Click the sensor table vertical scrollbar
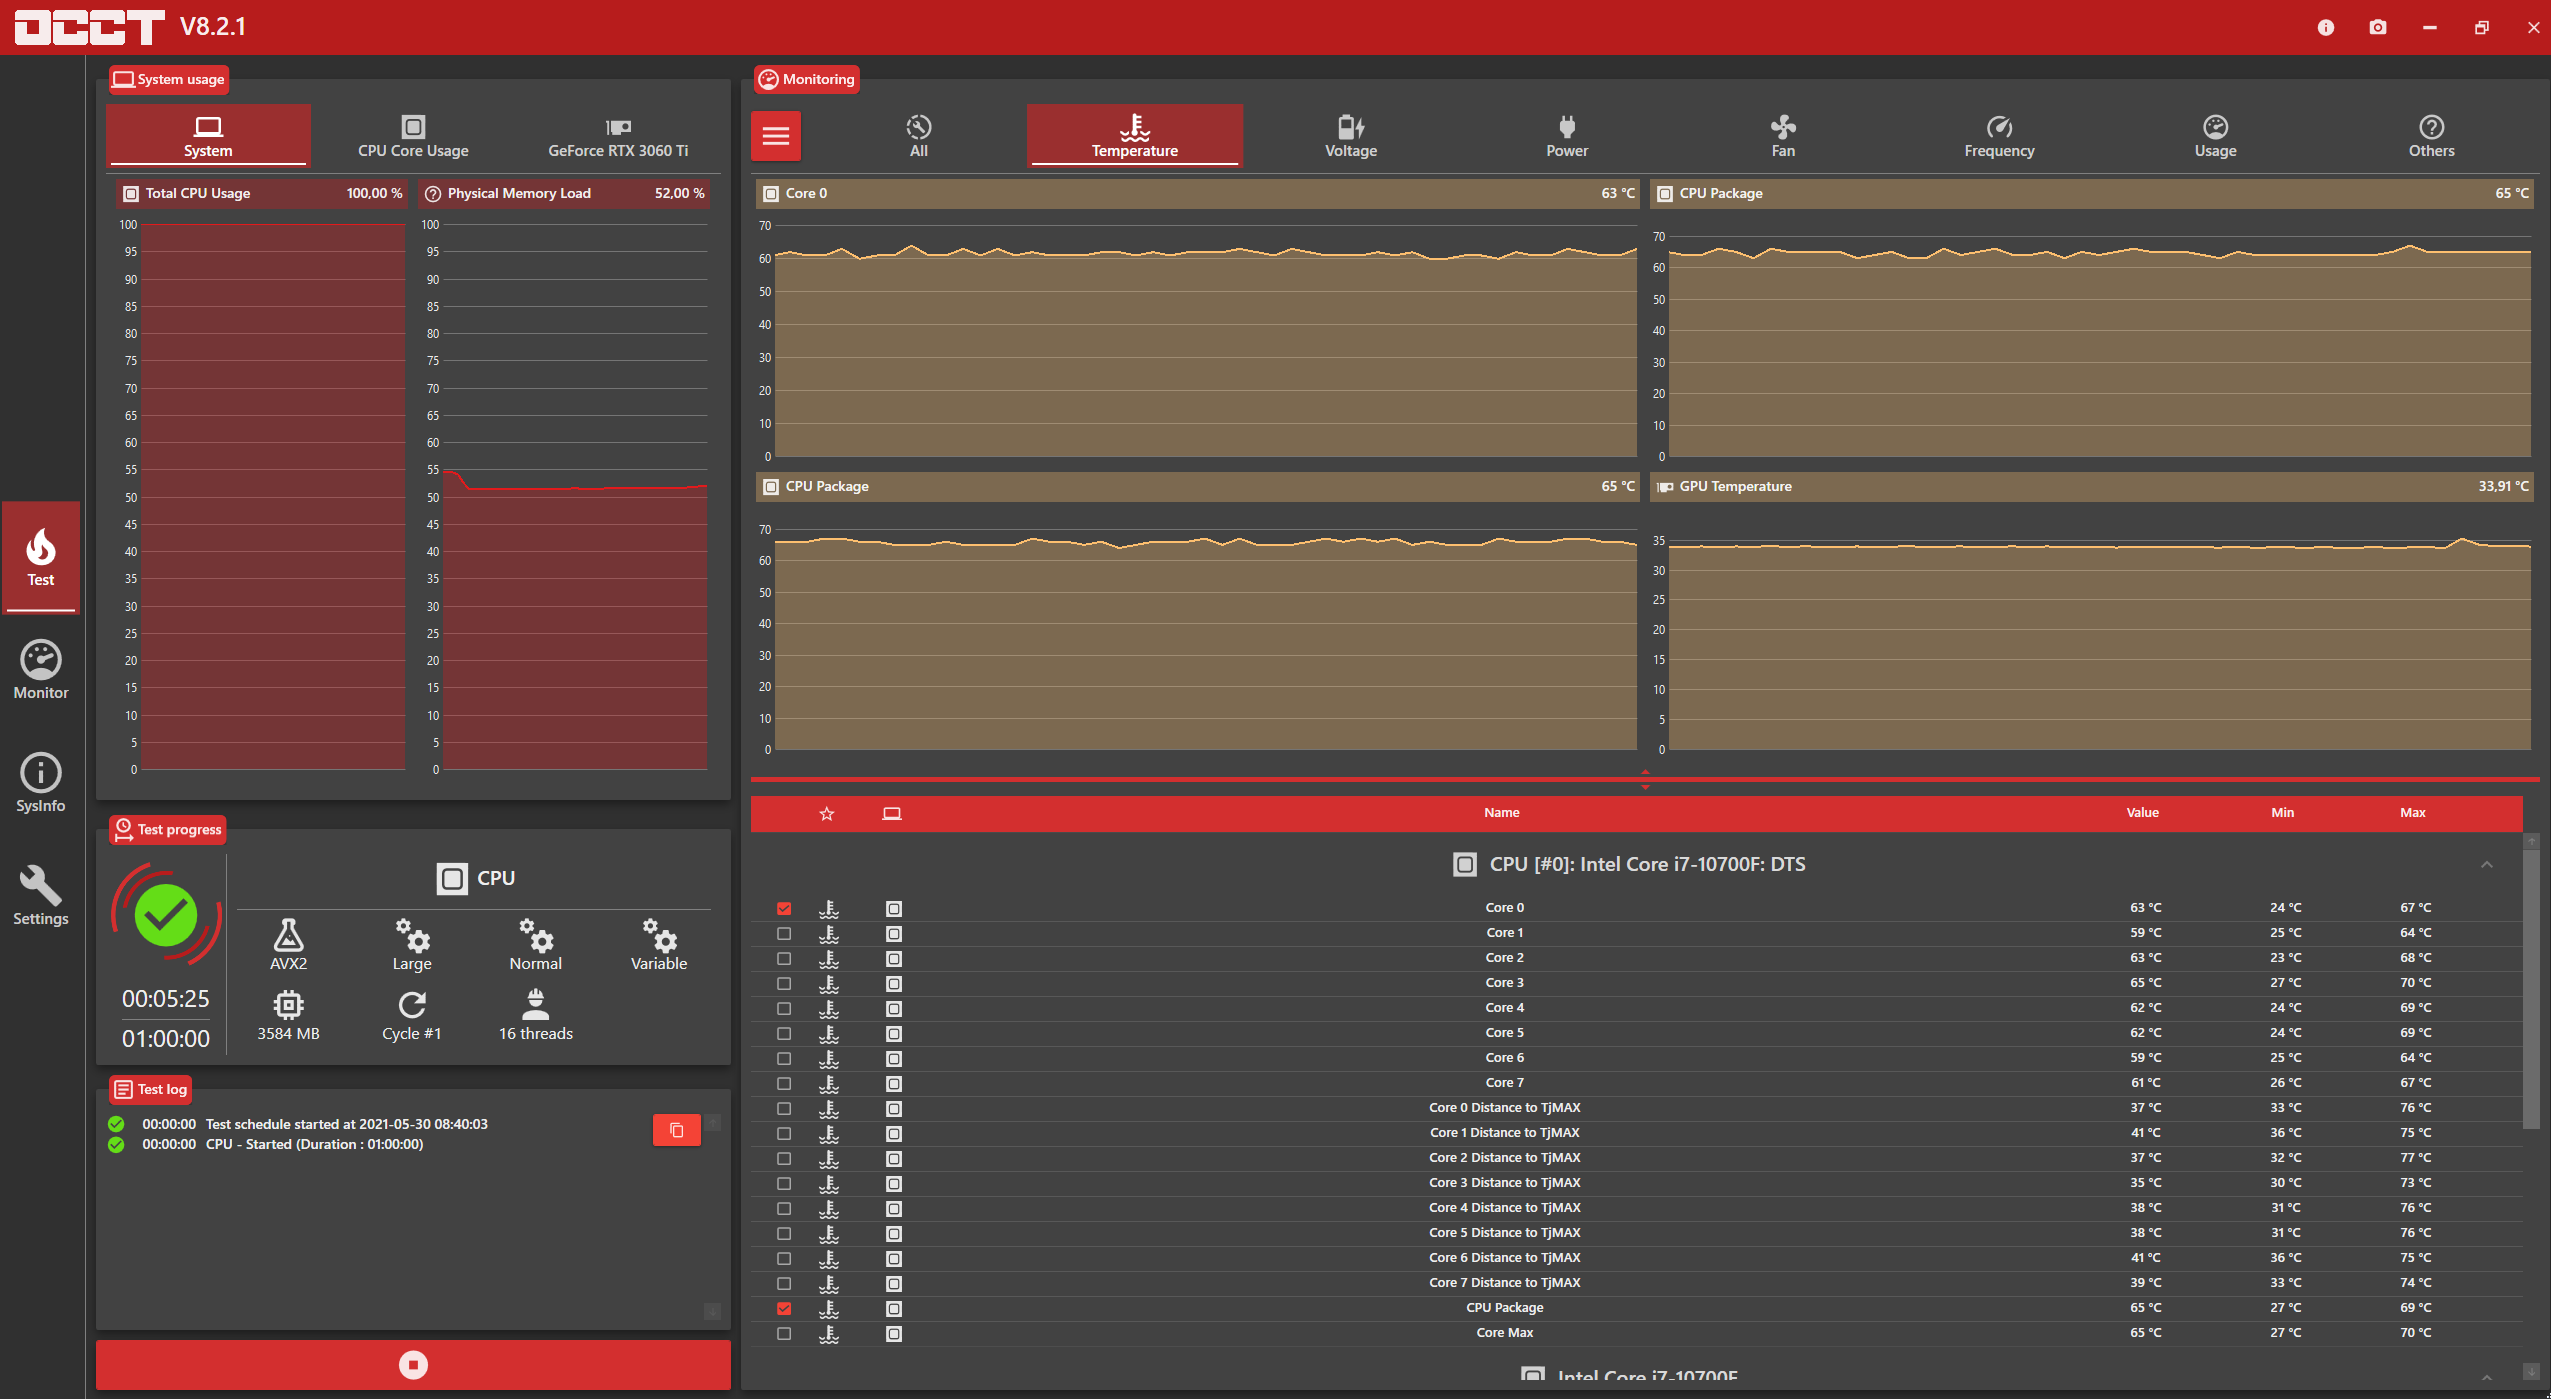Image resolution: width=2551 pixels, height=1399 pixels. coord(2531,990)
